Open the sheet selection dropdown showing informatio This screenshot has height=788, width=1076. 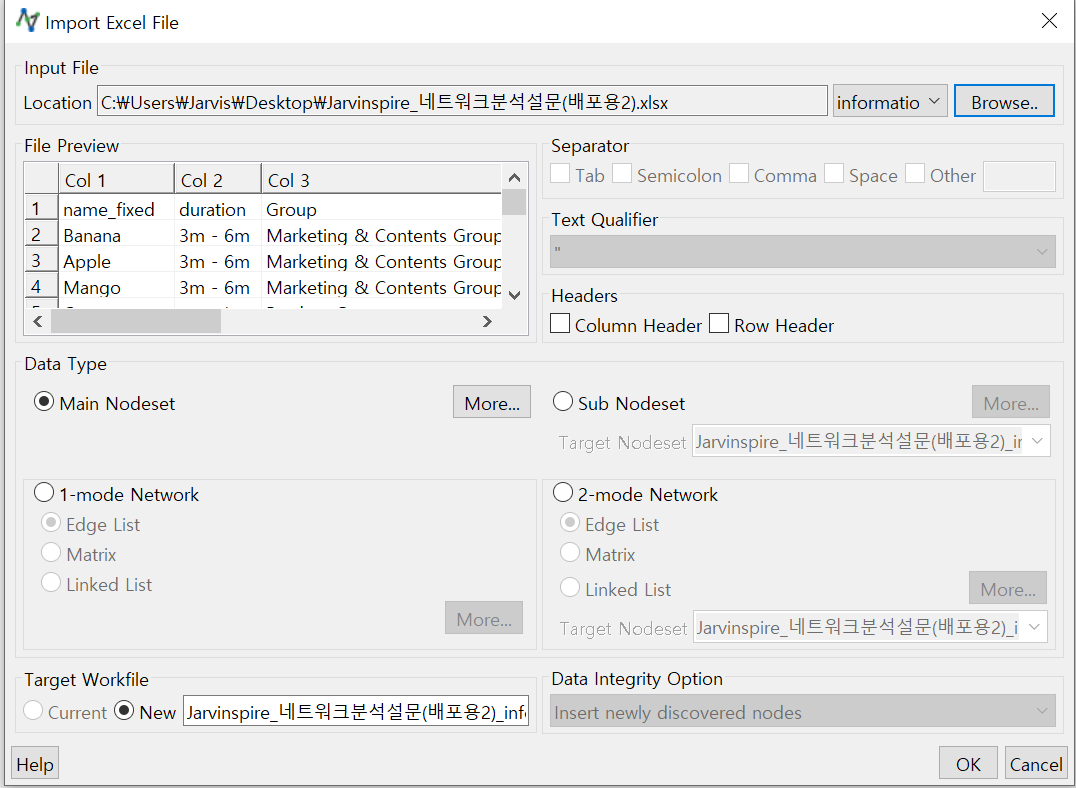(890, 101)
